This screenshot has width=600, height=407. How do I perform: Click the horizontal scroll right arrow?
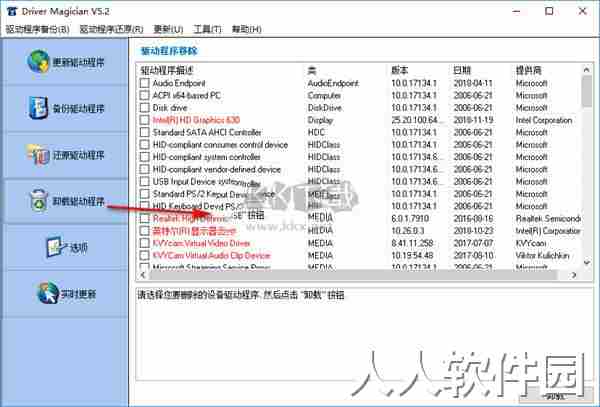tap(573, 275)
